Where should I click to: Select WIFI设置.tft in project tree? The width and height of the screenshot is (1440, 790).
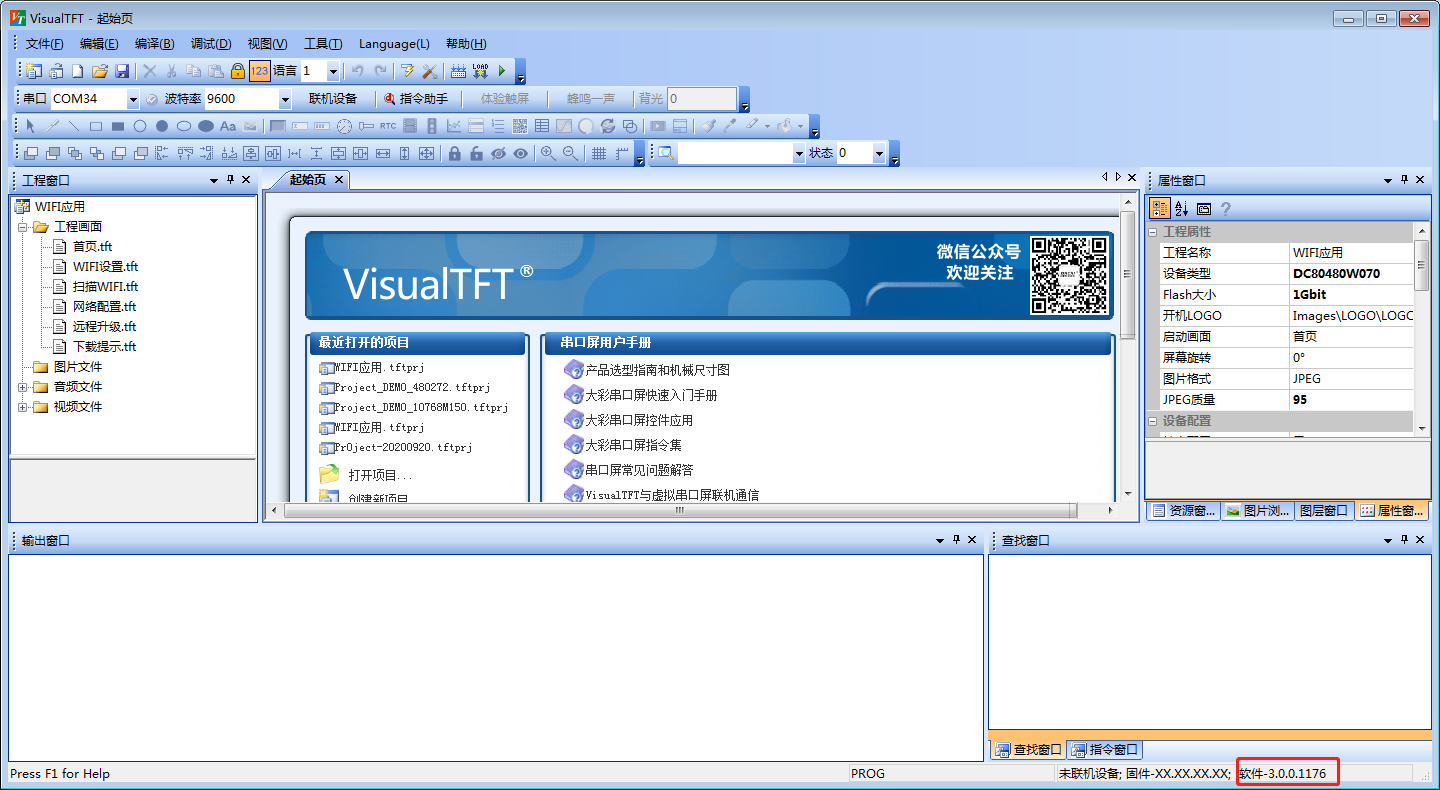(105, 267)
